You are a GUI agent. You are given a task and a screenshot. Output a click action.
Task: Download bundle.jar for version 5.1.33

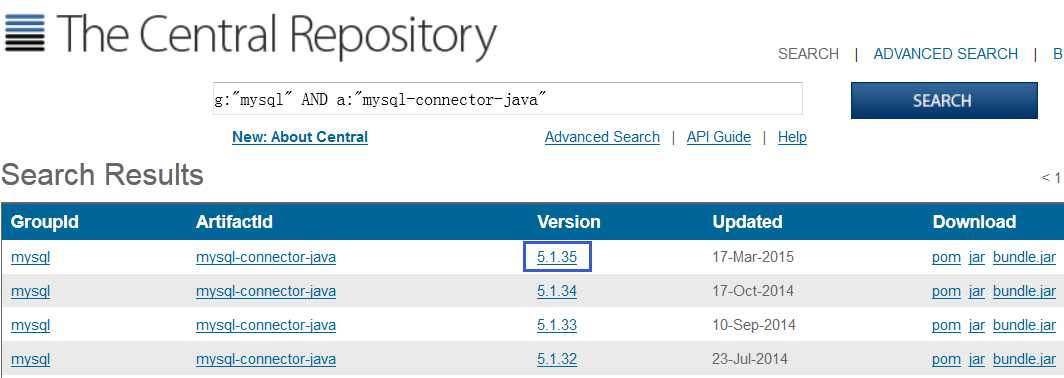(1024, 326)
